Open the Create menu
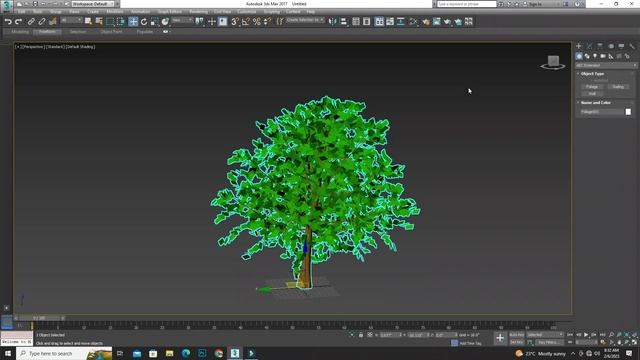 [93, 12]
